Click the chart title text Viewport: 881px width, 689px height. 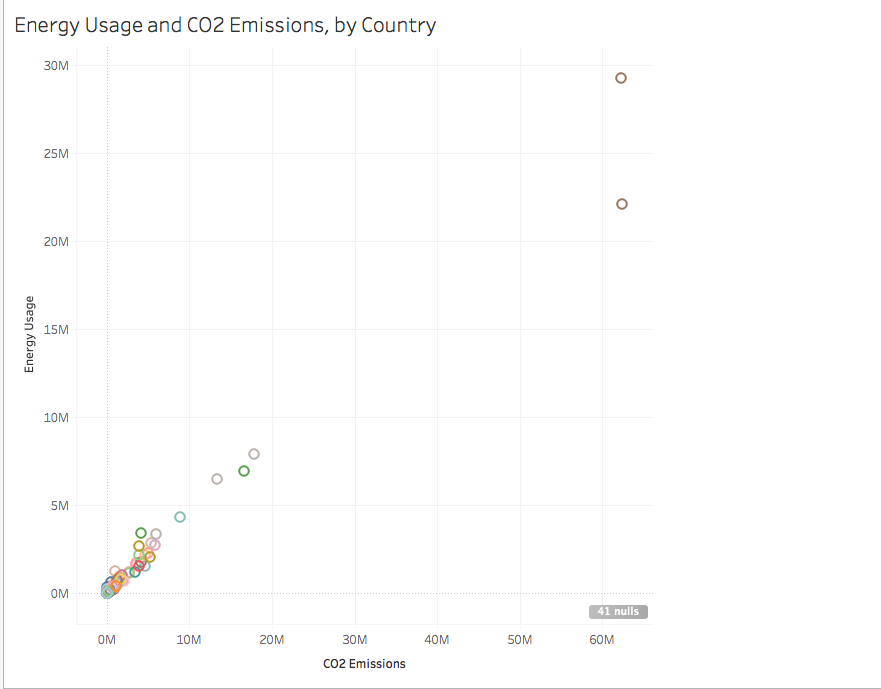[x=225, y=25]
